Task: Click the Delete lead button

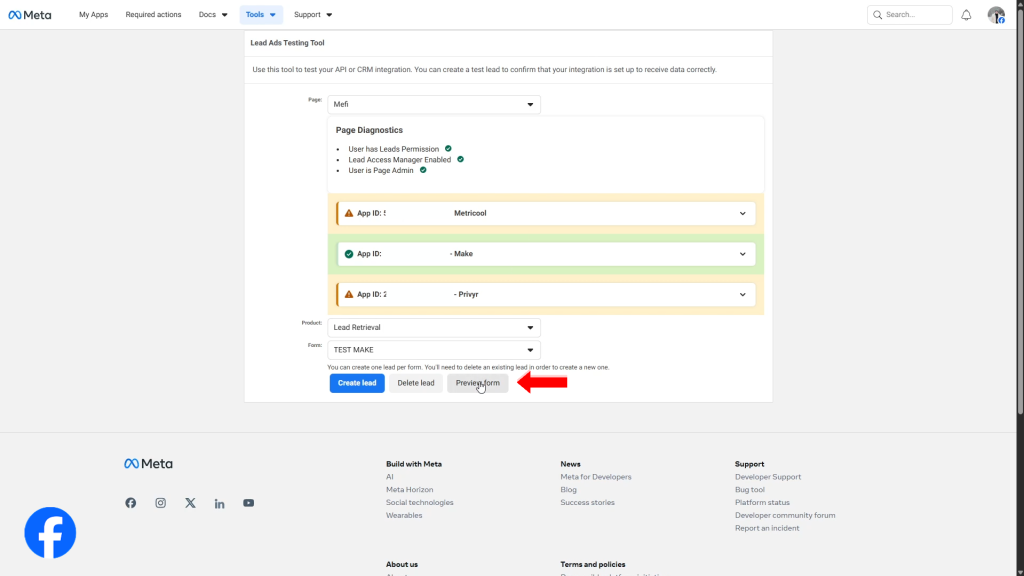Action: pyautogui.click(x=415, y=383)
